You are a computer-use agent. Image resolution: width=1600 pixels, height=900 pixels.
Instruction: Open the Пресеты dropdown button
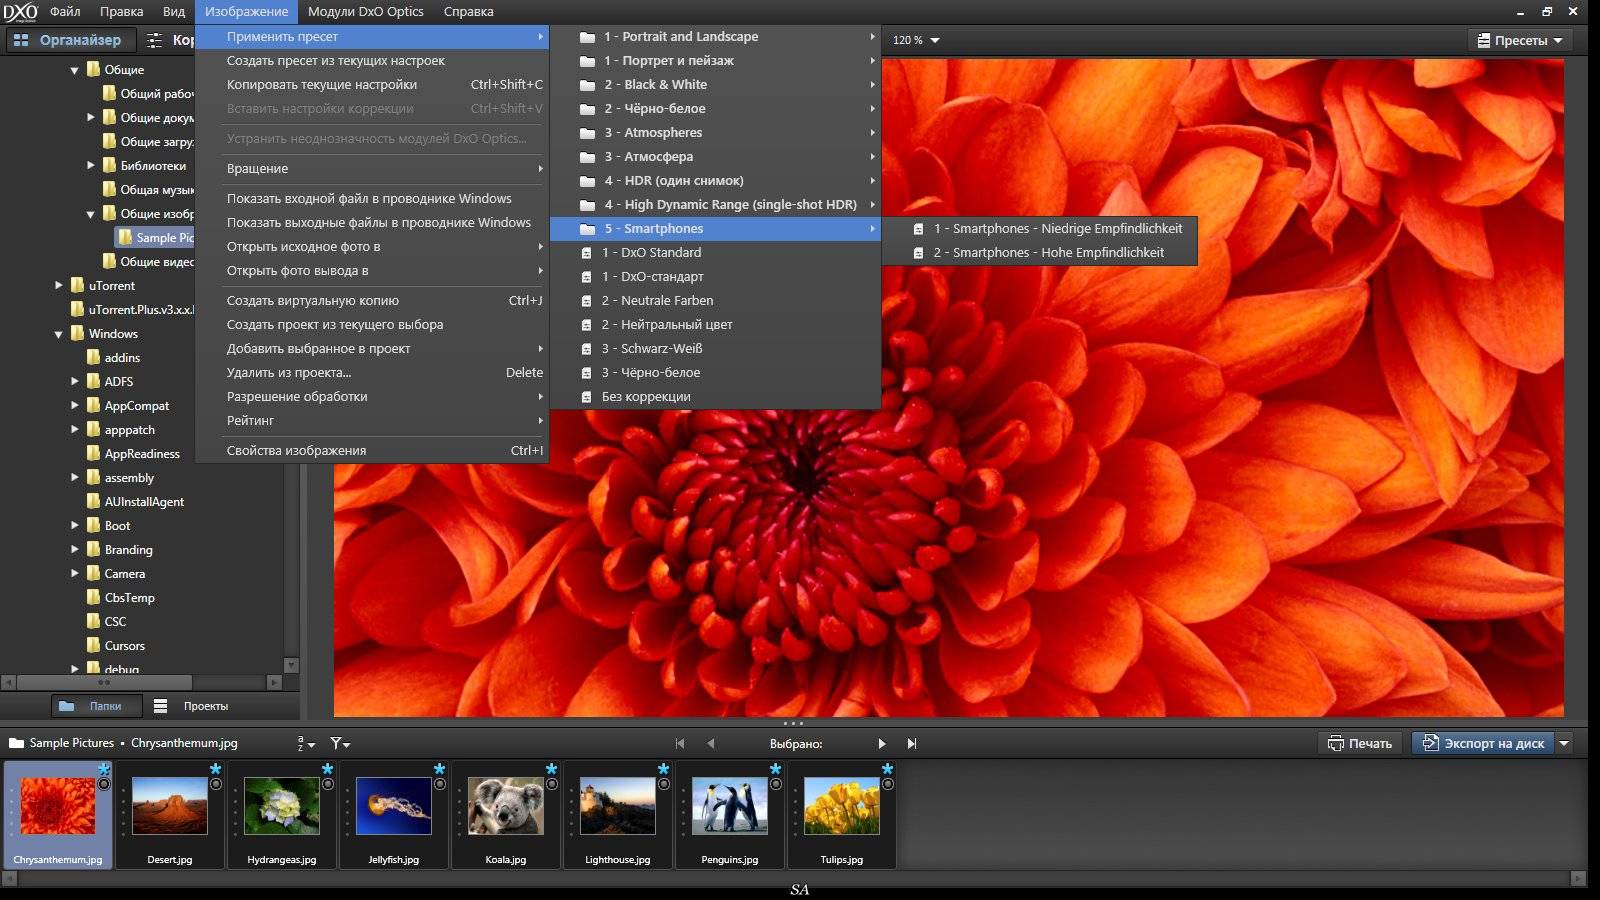[1519, 41]
